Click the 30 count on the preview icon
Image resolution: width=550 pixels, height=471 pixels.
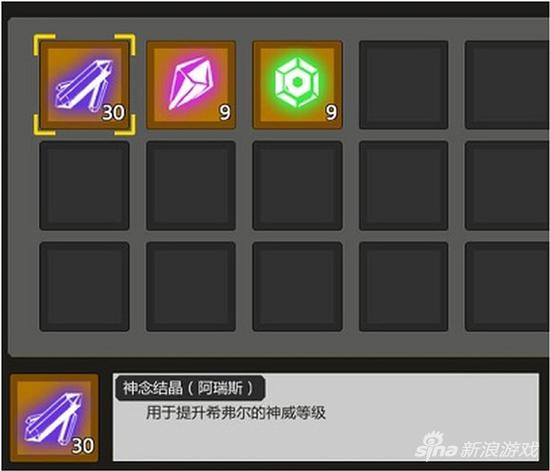click(x=83, y=446)
